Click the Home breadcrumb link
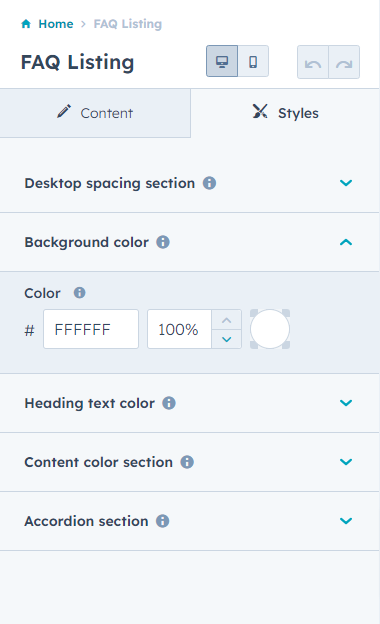The image size is (380, 624). point(56,24)
